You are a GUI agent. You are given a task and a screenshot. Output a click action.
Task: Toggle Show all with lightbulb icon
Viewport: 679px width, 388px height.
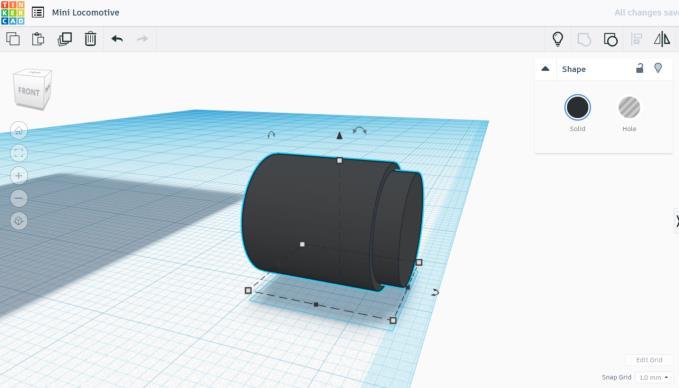click(x=558, y=39)
